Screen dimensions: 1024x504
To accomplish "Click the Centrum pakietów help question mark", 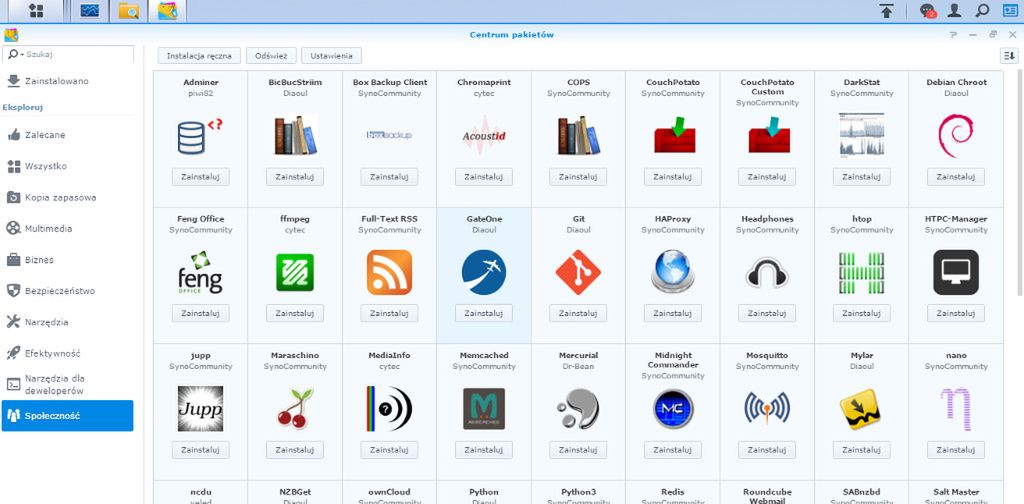I will pos(953,35).
